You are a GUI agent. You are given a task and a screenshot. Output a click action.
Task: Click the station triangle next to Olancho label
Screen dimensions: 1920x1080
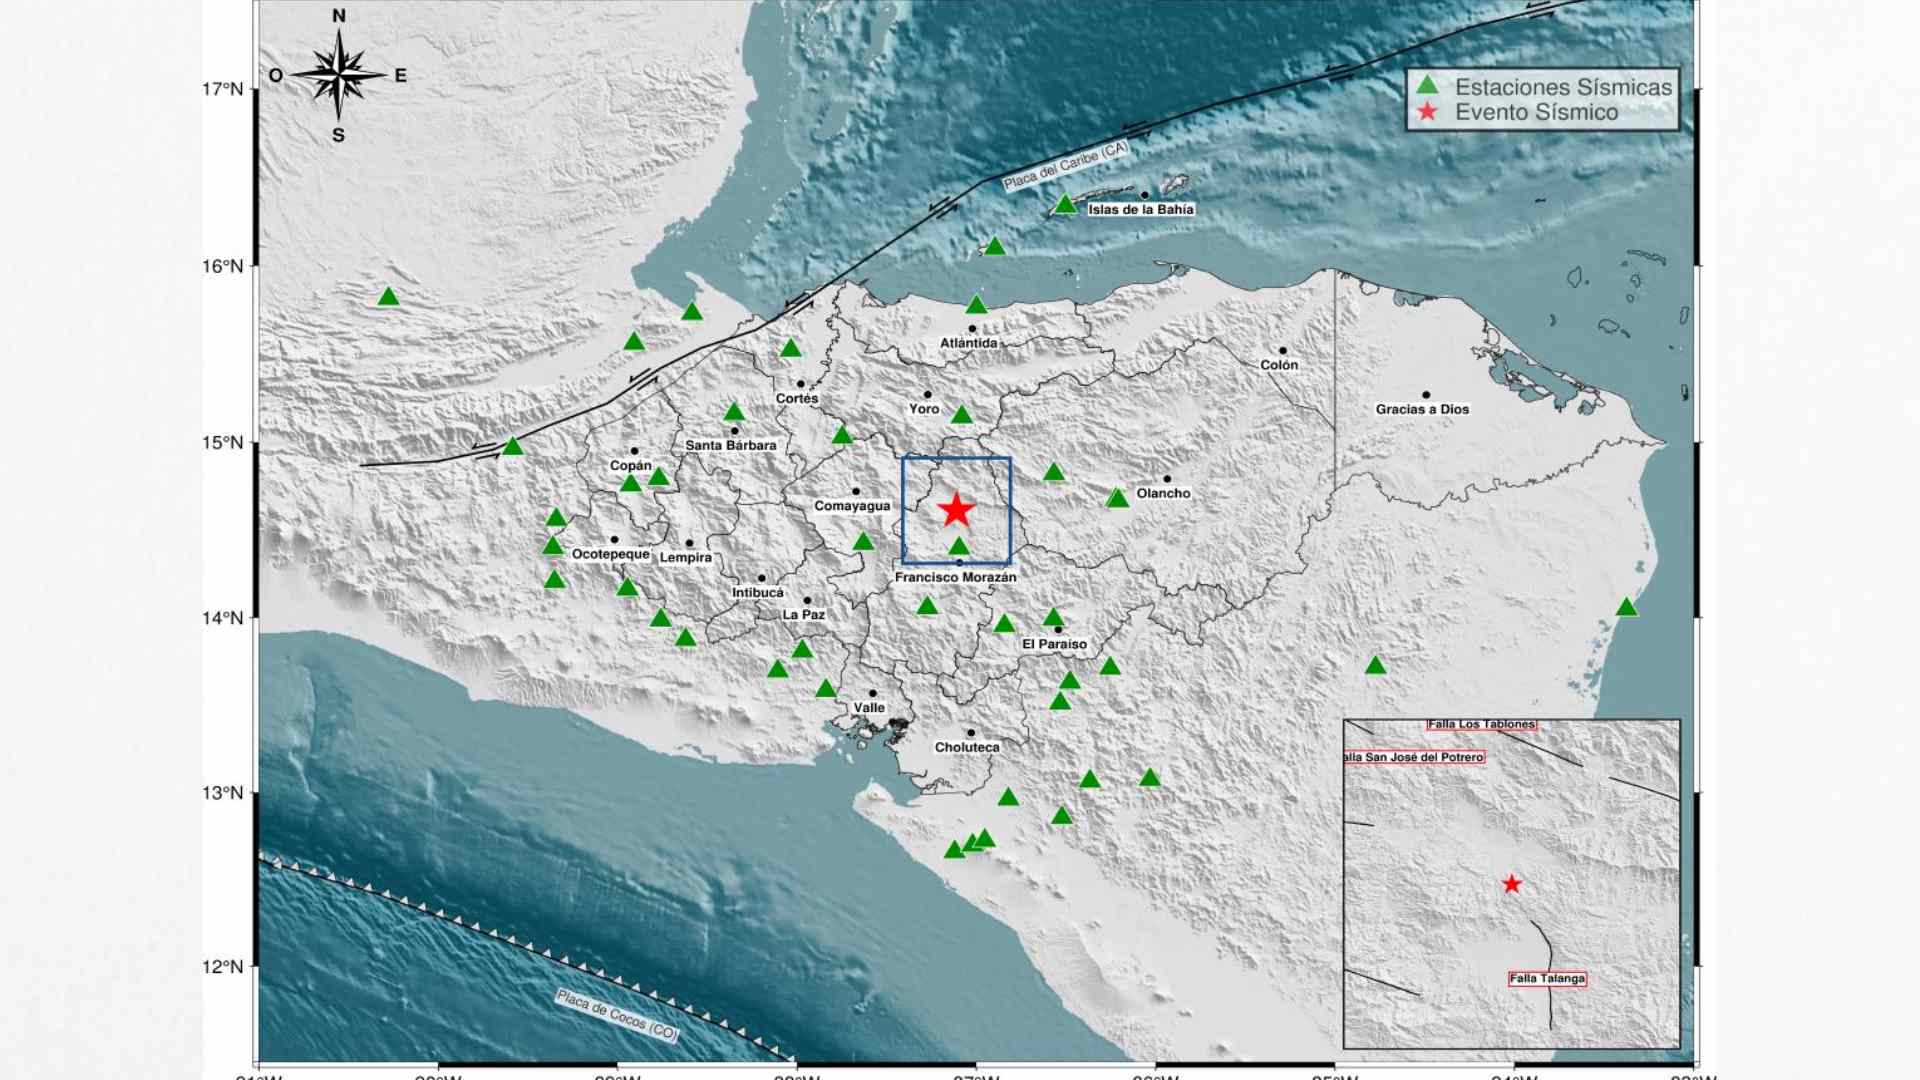[1118, 497]
